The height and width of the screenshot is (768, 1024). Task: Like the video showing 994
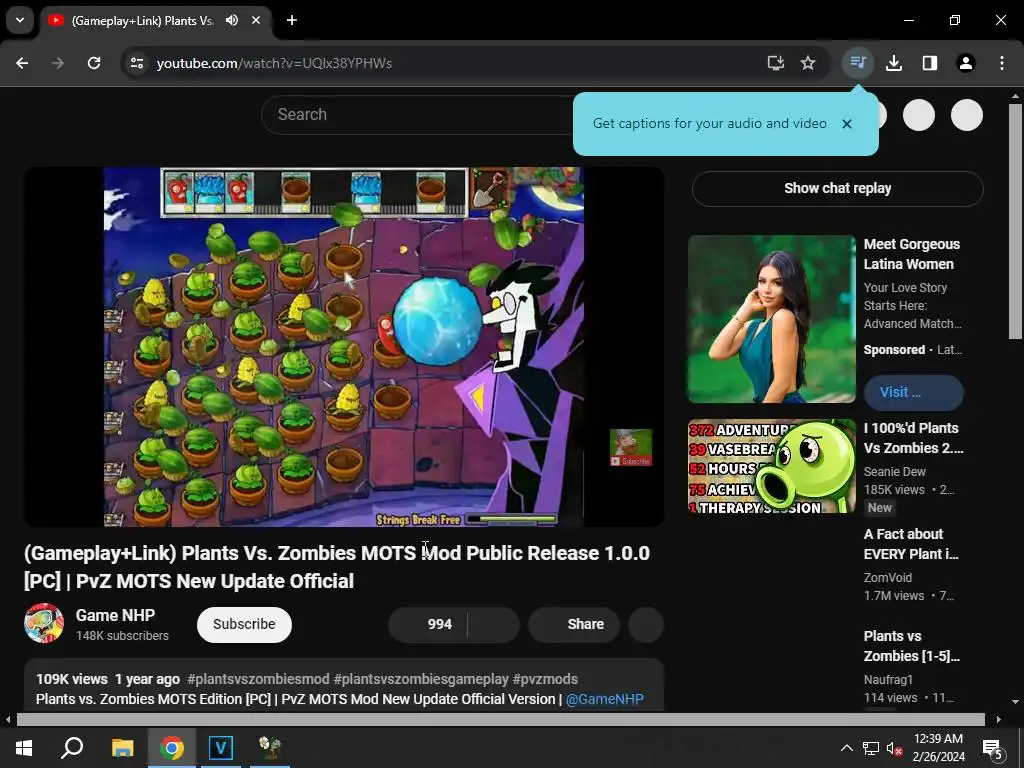428,624
